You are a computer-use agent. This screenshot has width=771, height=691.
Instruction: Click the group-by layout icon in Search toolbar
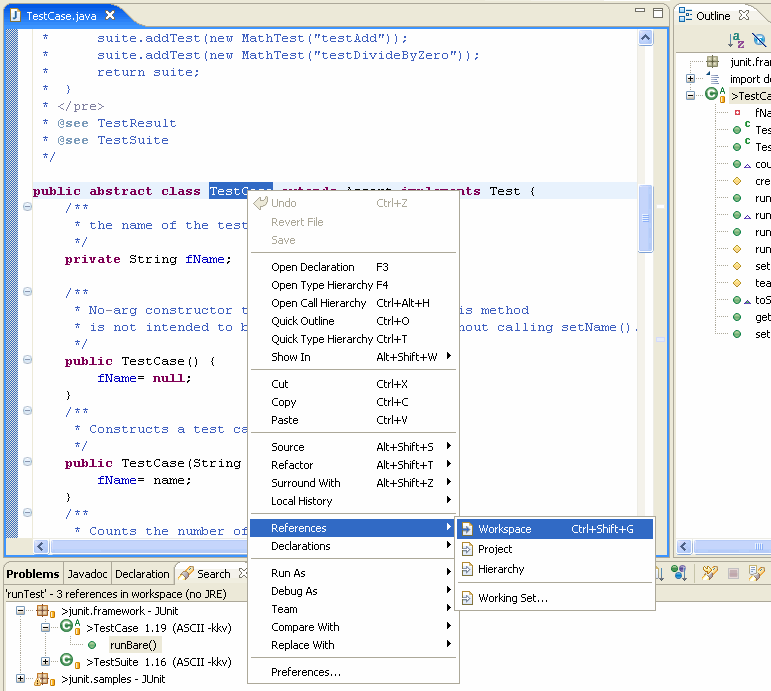[679, 572]
